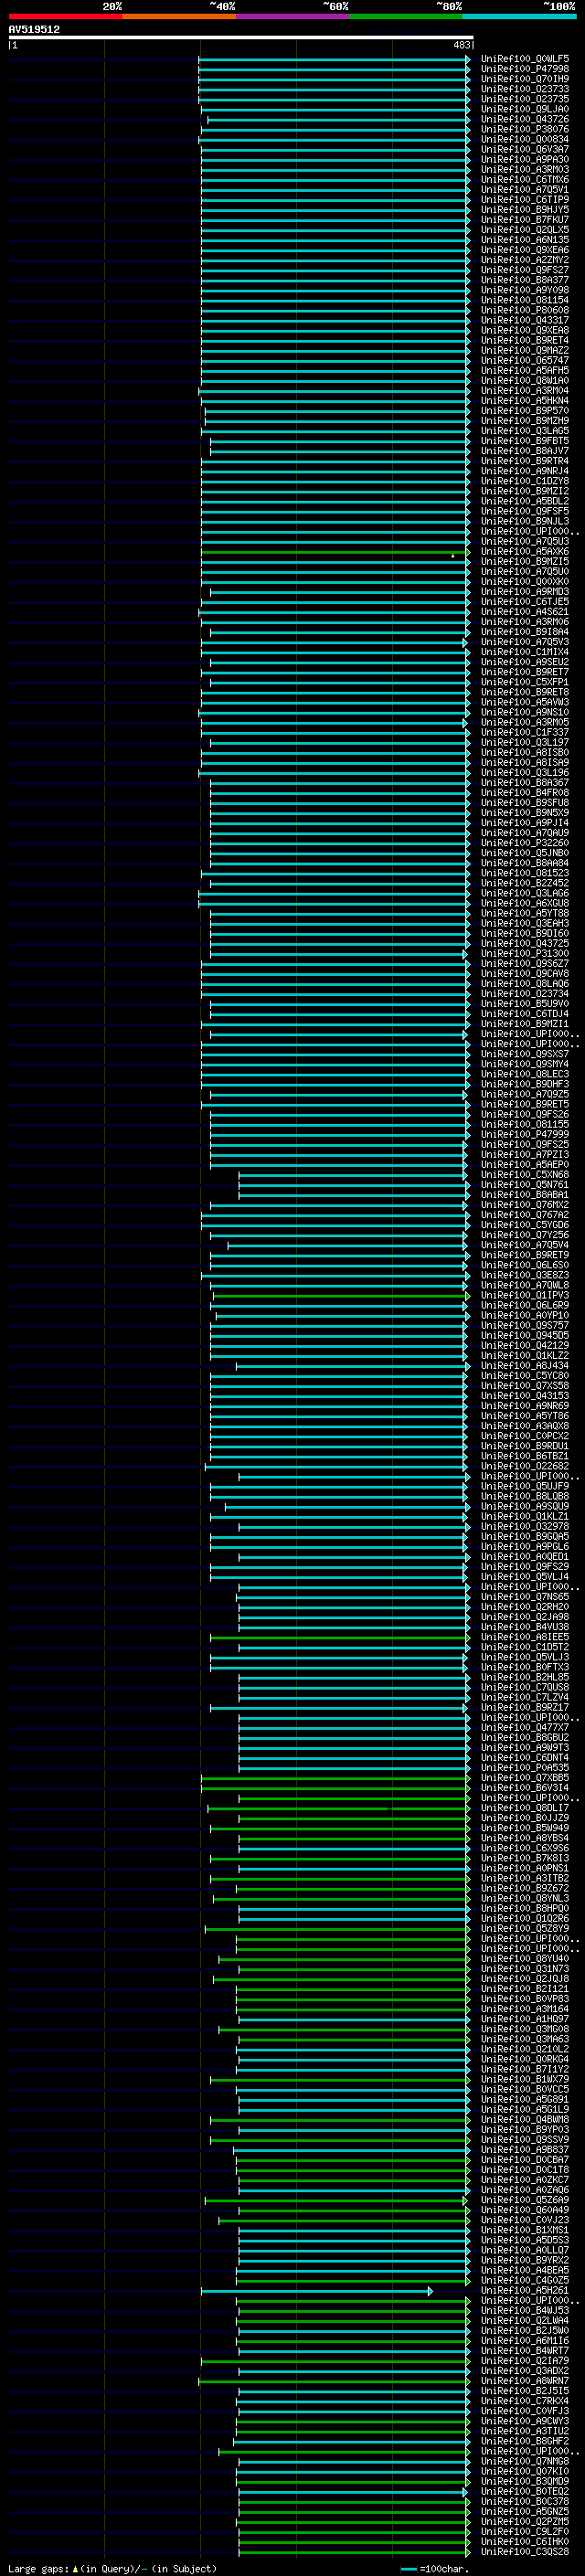Open UniRef100_Q9FS27 hit
585x2576 pixels.
point(525,270)
